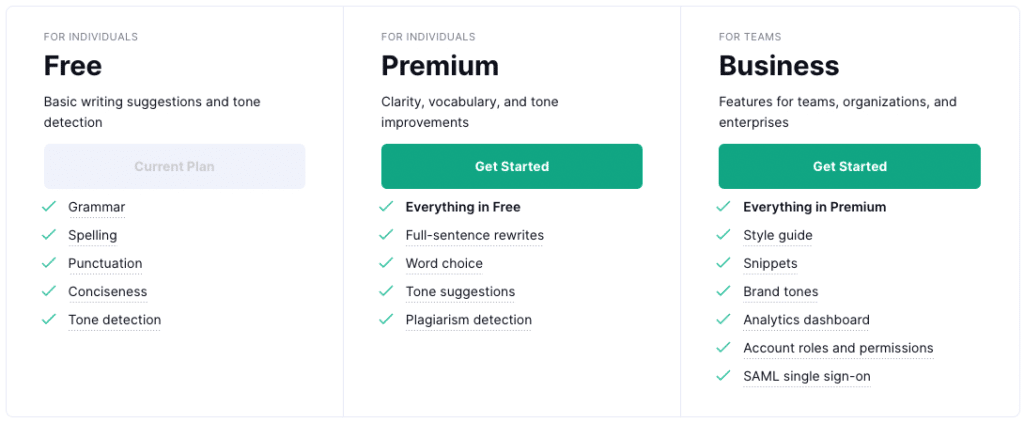Click the checkmark beside Style guide

tap(723, 234)
